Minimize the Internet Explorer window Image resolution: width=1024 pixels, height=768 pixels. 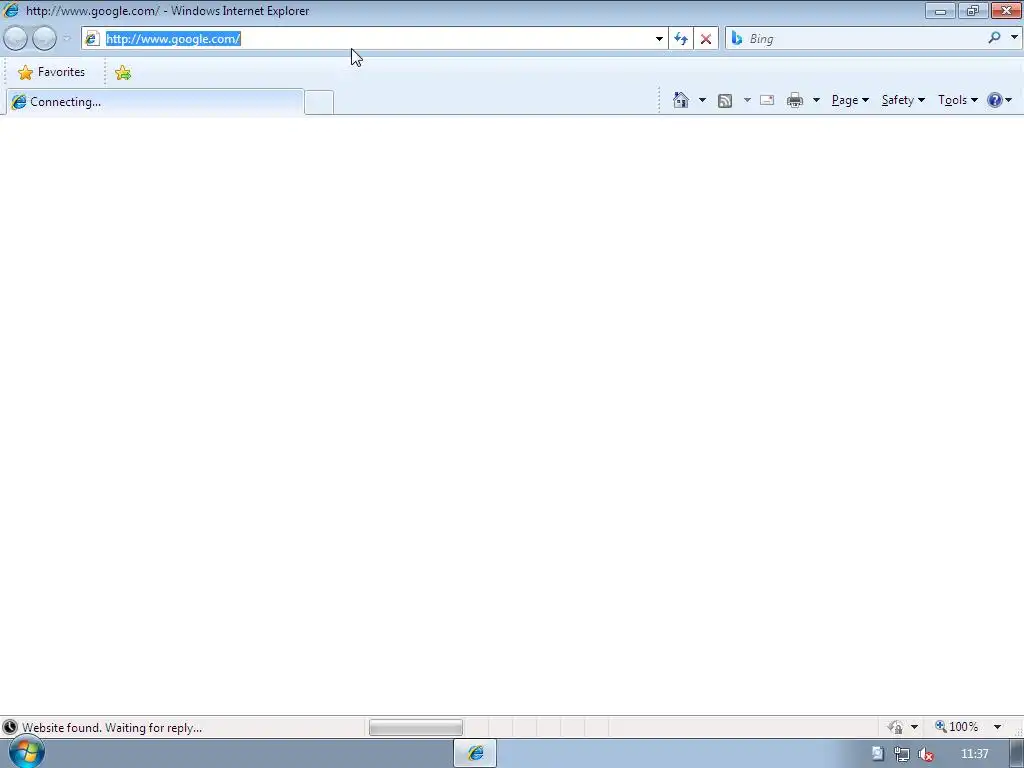click(x=940, y=10)
